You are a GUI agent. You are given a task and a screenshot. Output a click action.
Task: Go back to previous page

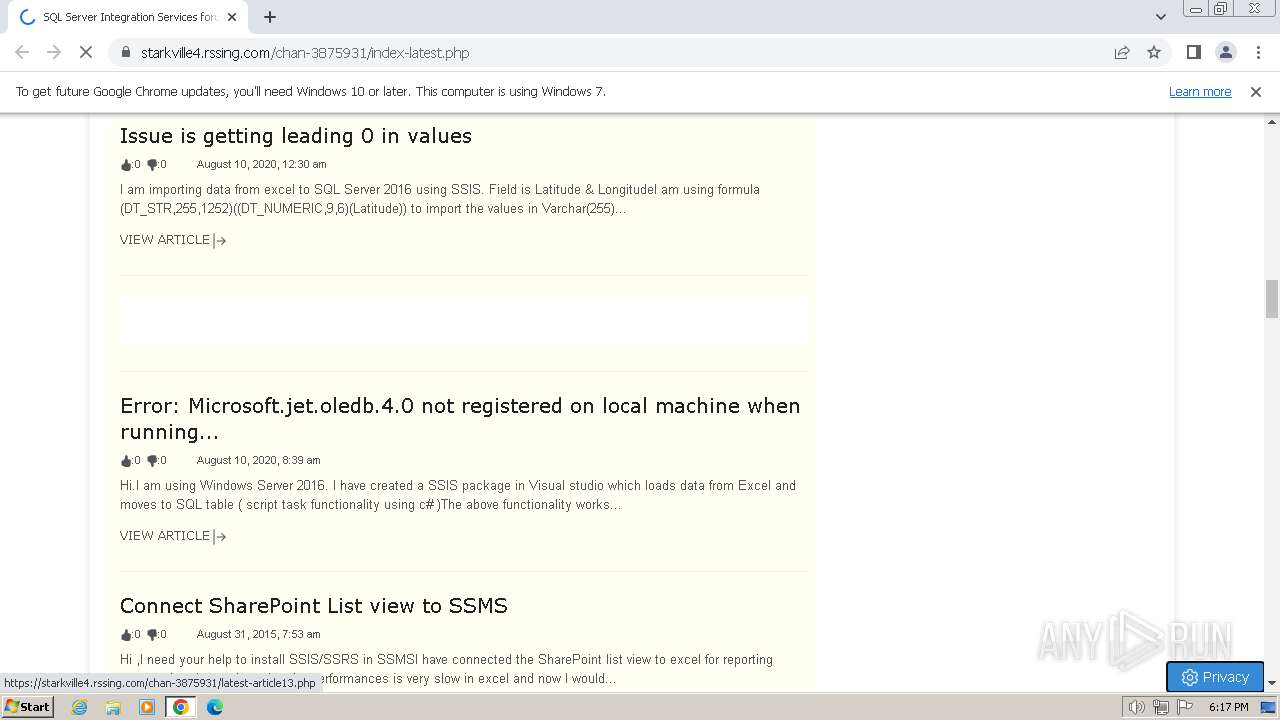click(x=22, y=52)
